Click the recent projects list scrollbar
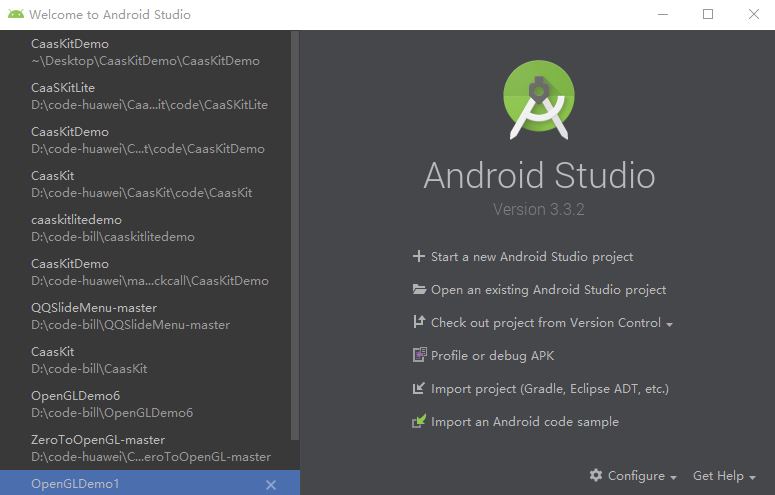The image size is (775, 495). coord(295,235)
